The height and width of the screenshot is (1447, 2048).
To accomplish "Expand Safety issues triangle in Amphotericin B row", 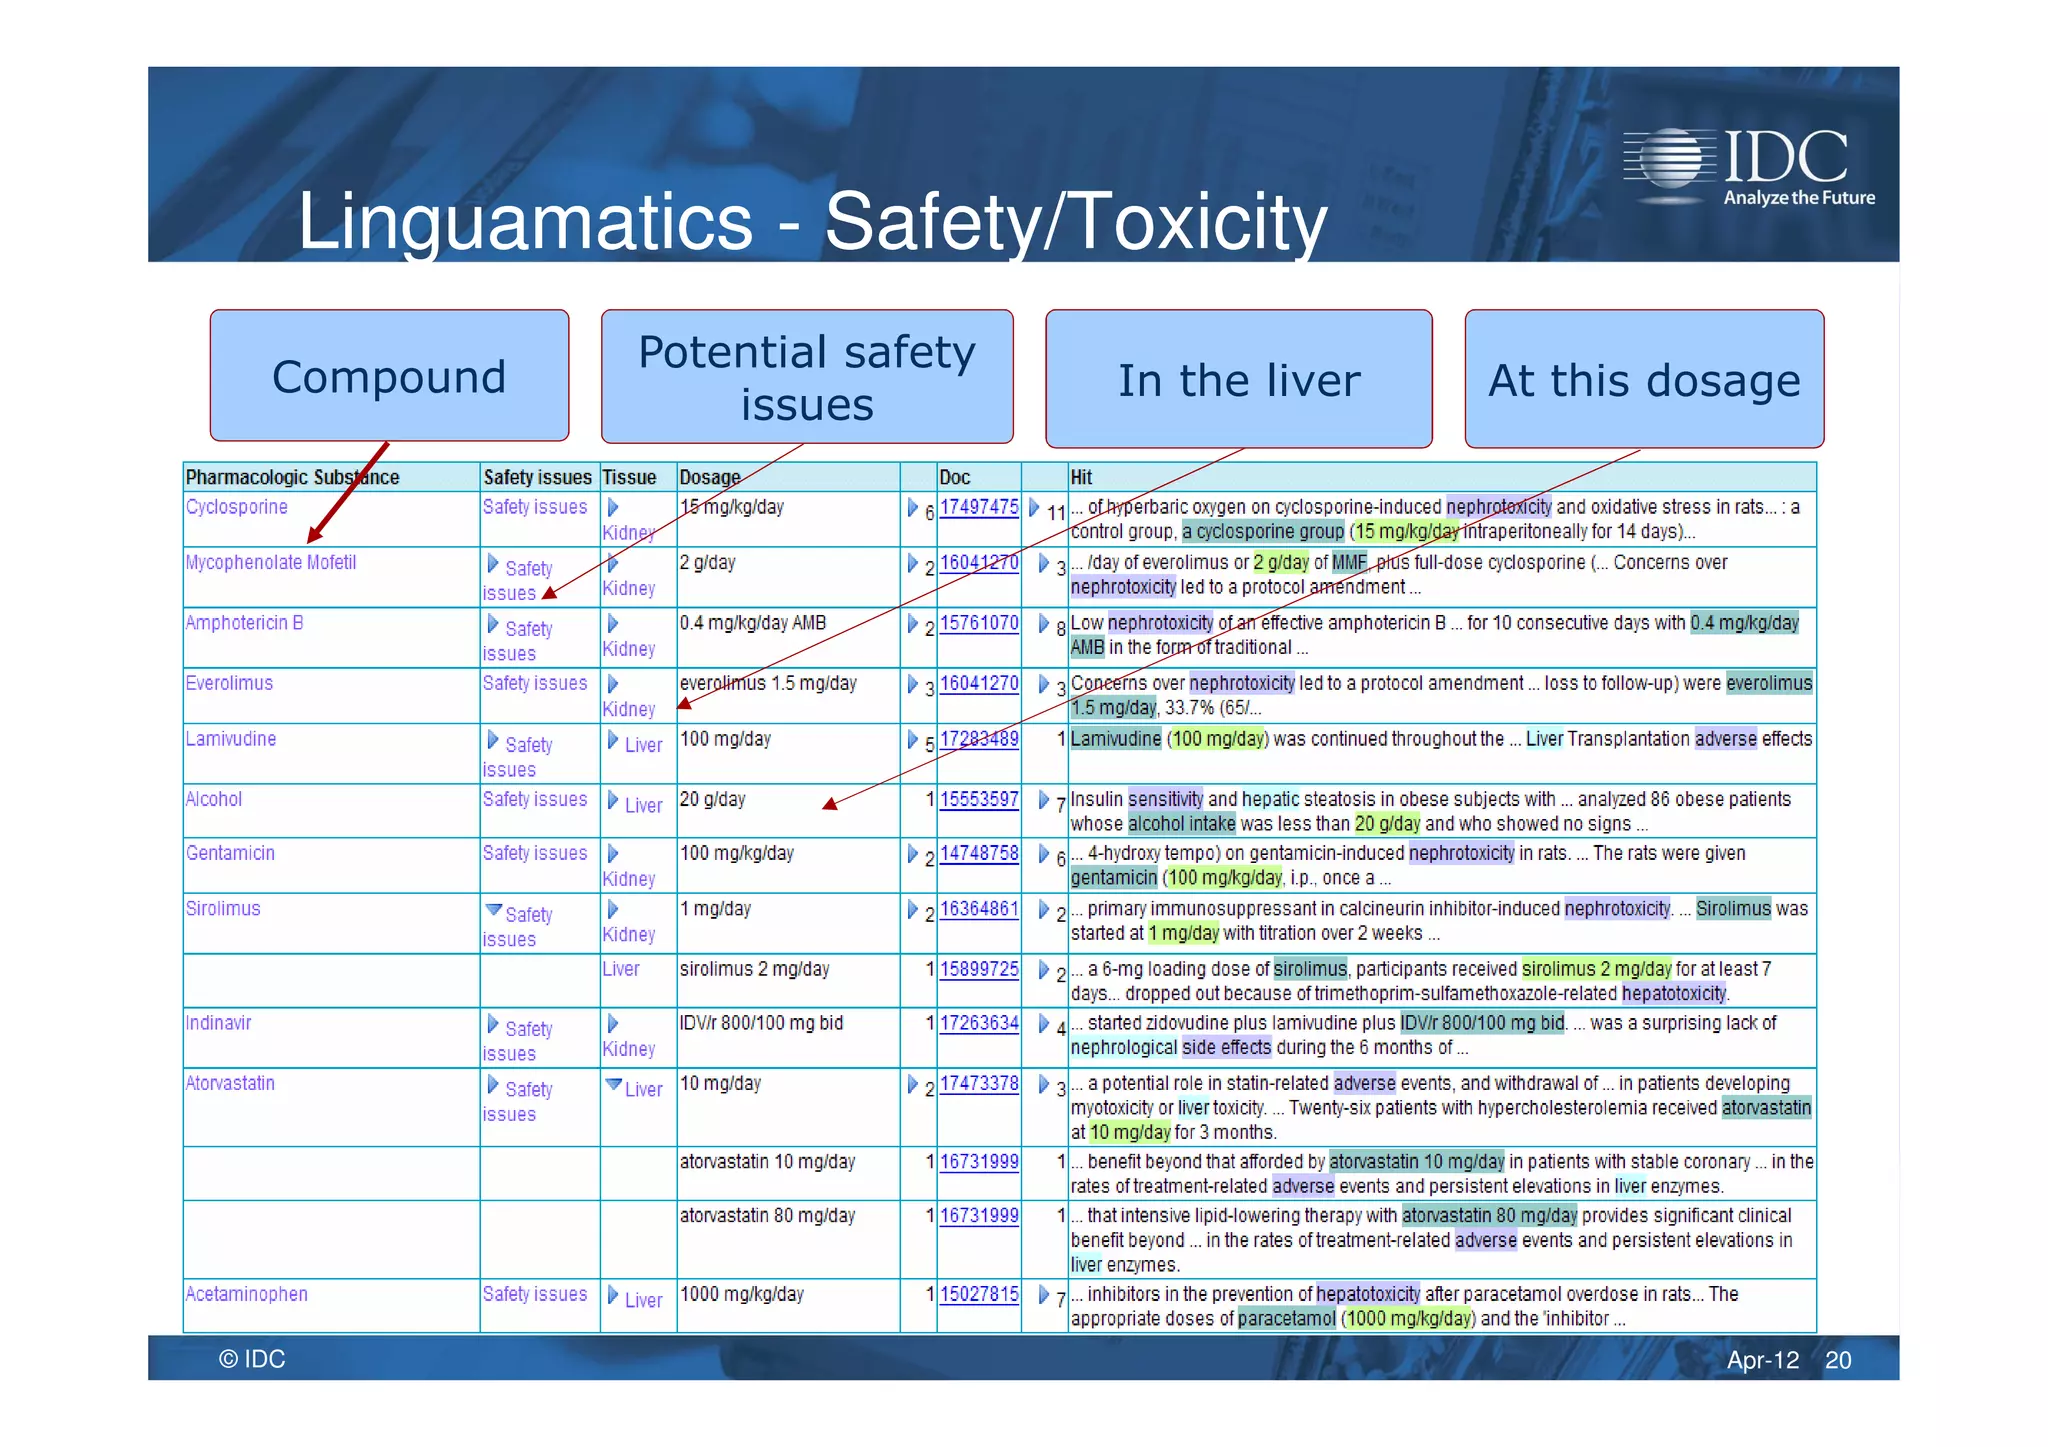I will 493,624.
